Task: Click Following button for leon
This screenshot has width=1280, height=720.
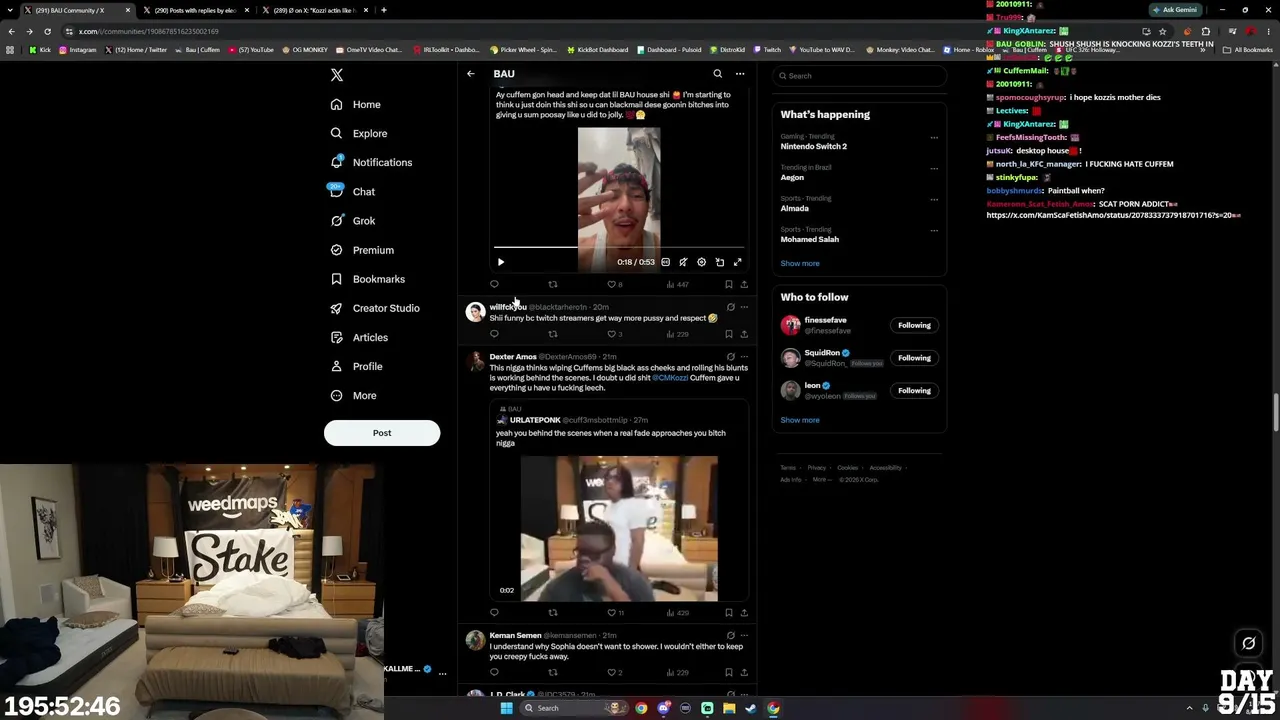Action: pyautogui.click(x=914, y=391)
